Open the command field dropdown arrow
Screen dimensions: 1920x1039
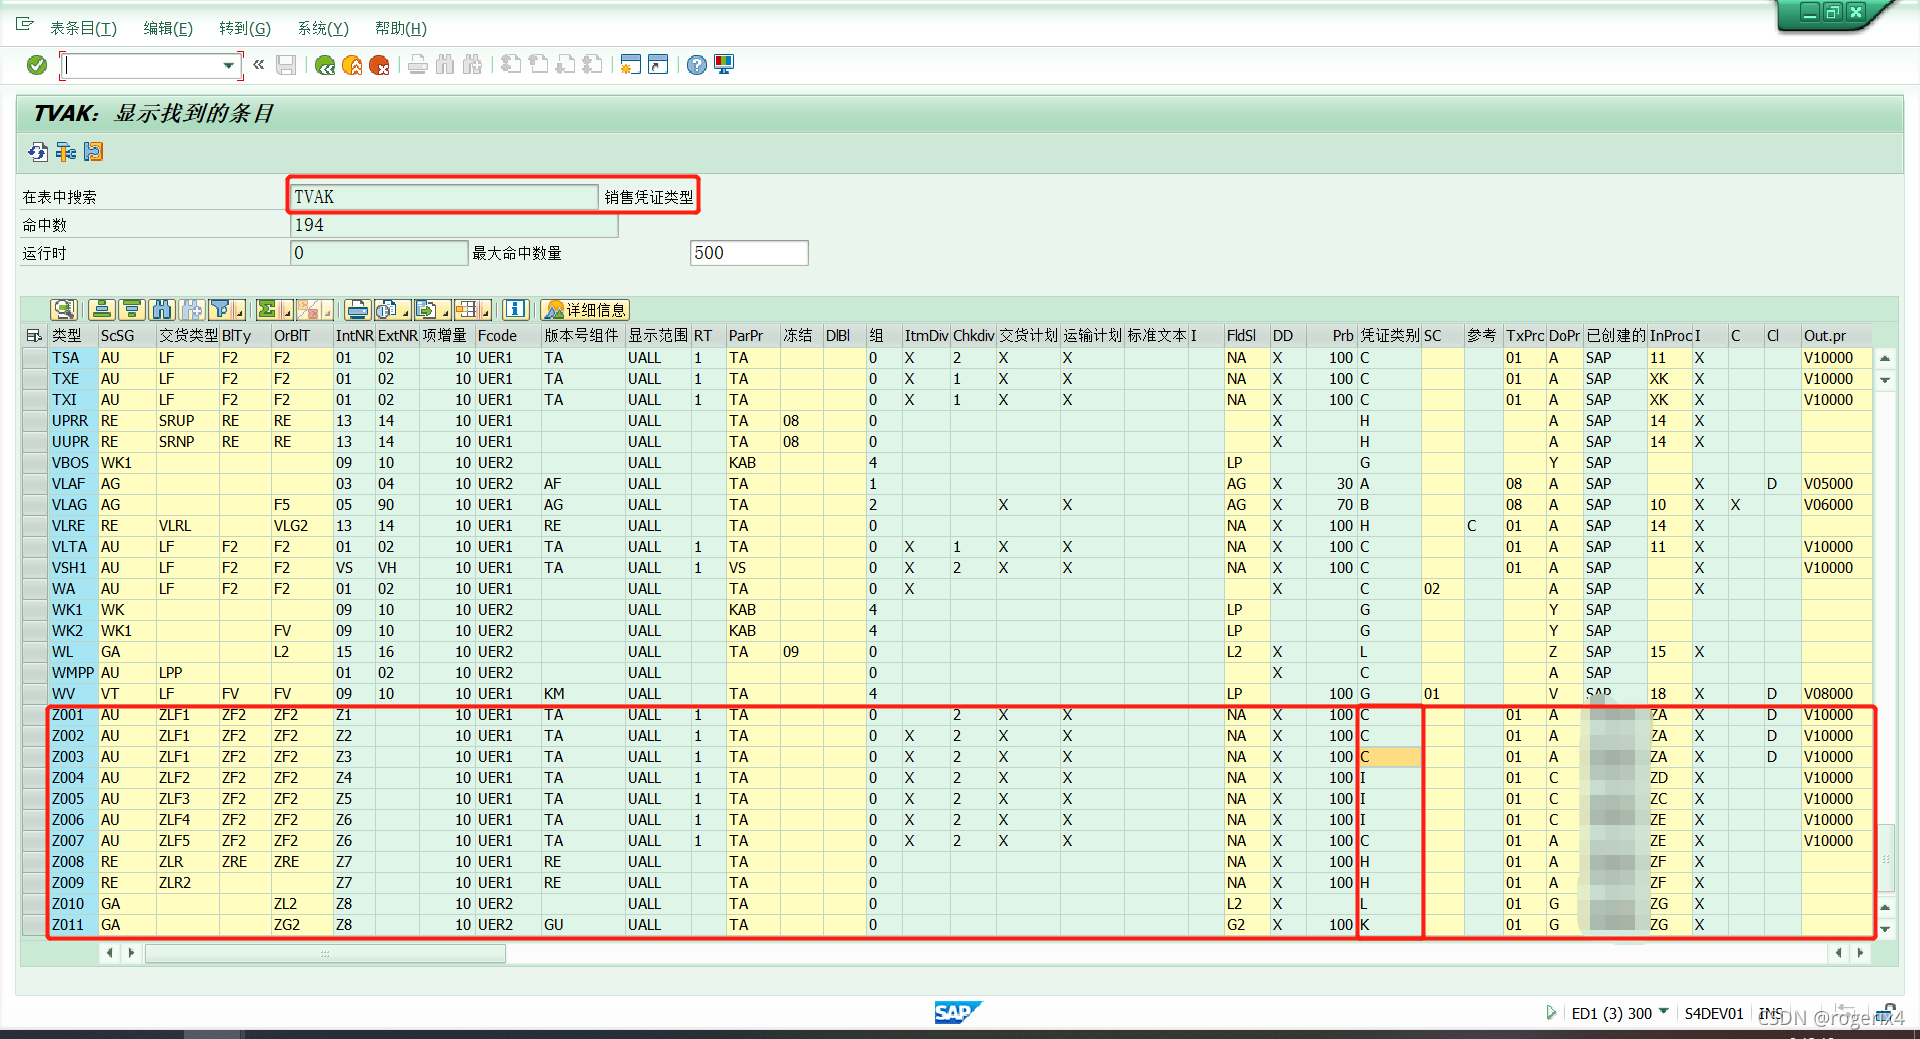tap(229, 66)
